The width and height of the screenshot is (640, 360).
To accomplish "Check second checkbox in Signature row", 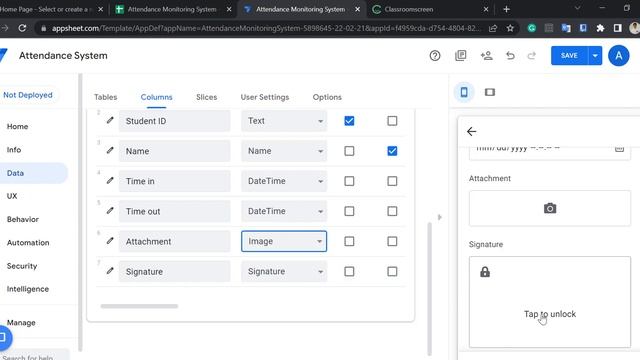I will [x=392, y=271].
